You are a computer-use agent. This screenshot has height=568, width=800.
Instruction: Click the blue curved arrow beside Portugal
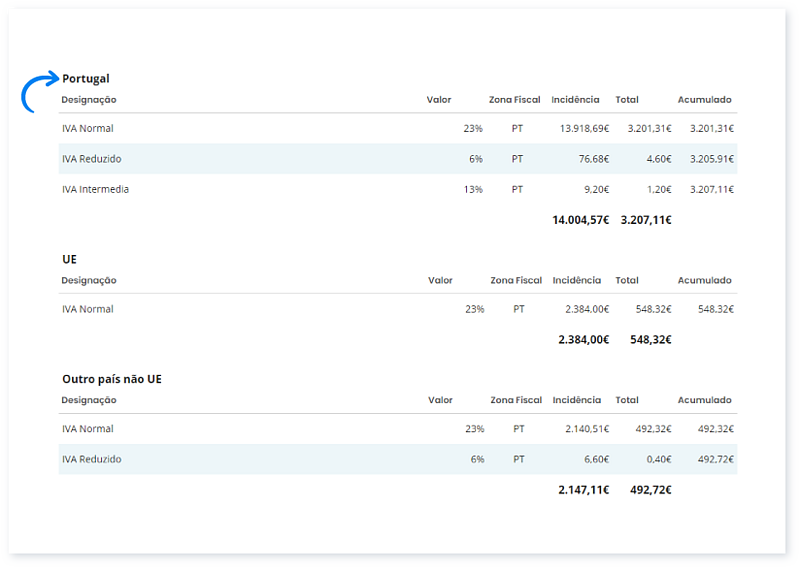[x=38, y=90]
